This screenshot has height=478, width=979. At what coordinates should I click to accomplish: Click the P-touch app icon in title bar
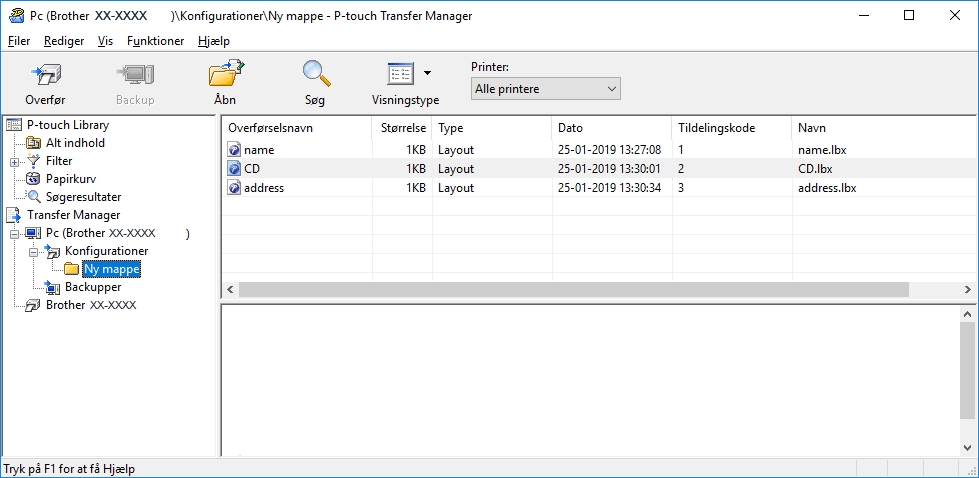click(x=16, y=16)
